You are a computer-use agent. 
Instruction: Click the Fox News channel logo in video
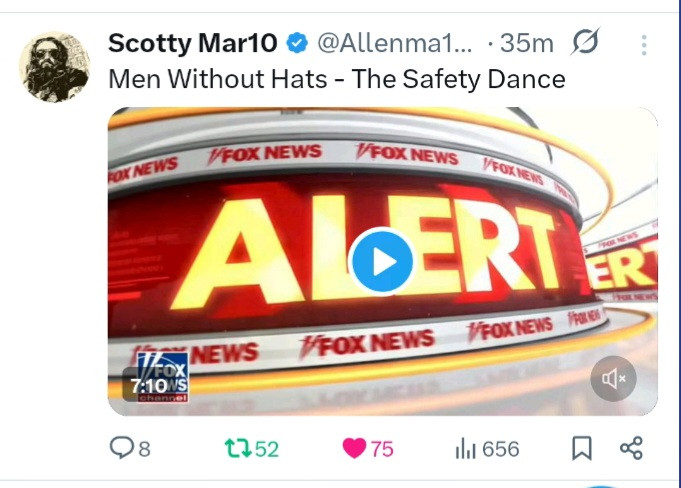pos(162,377)
